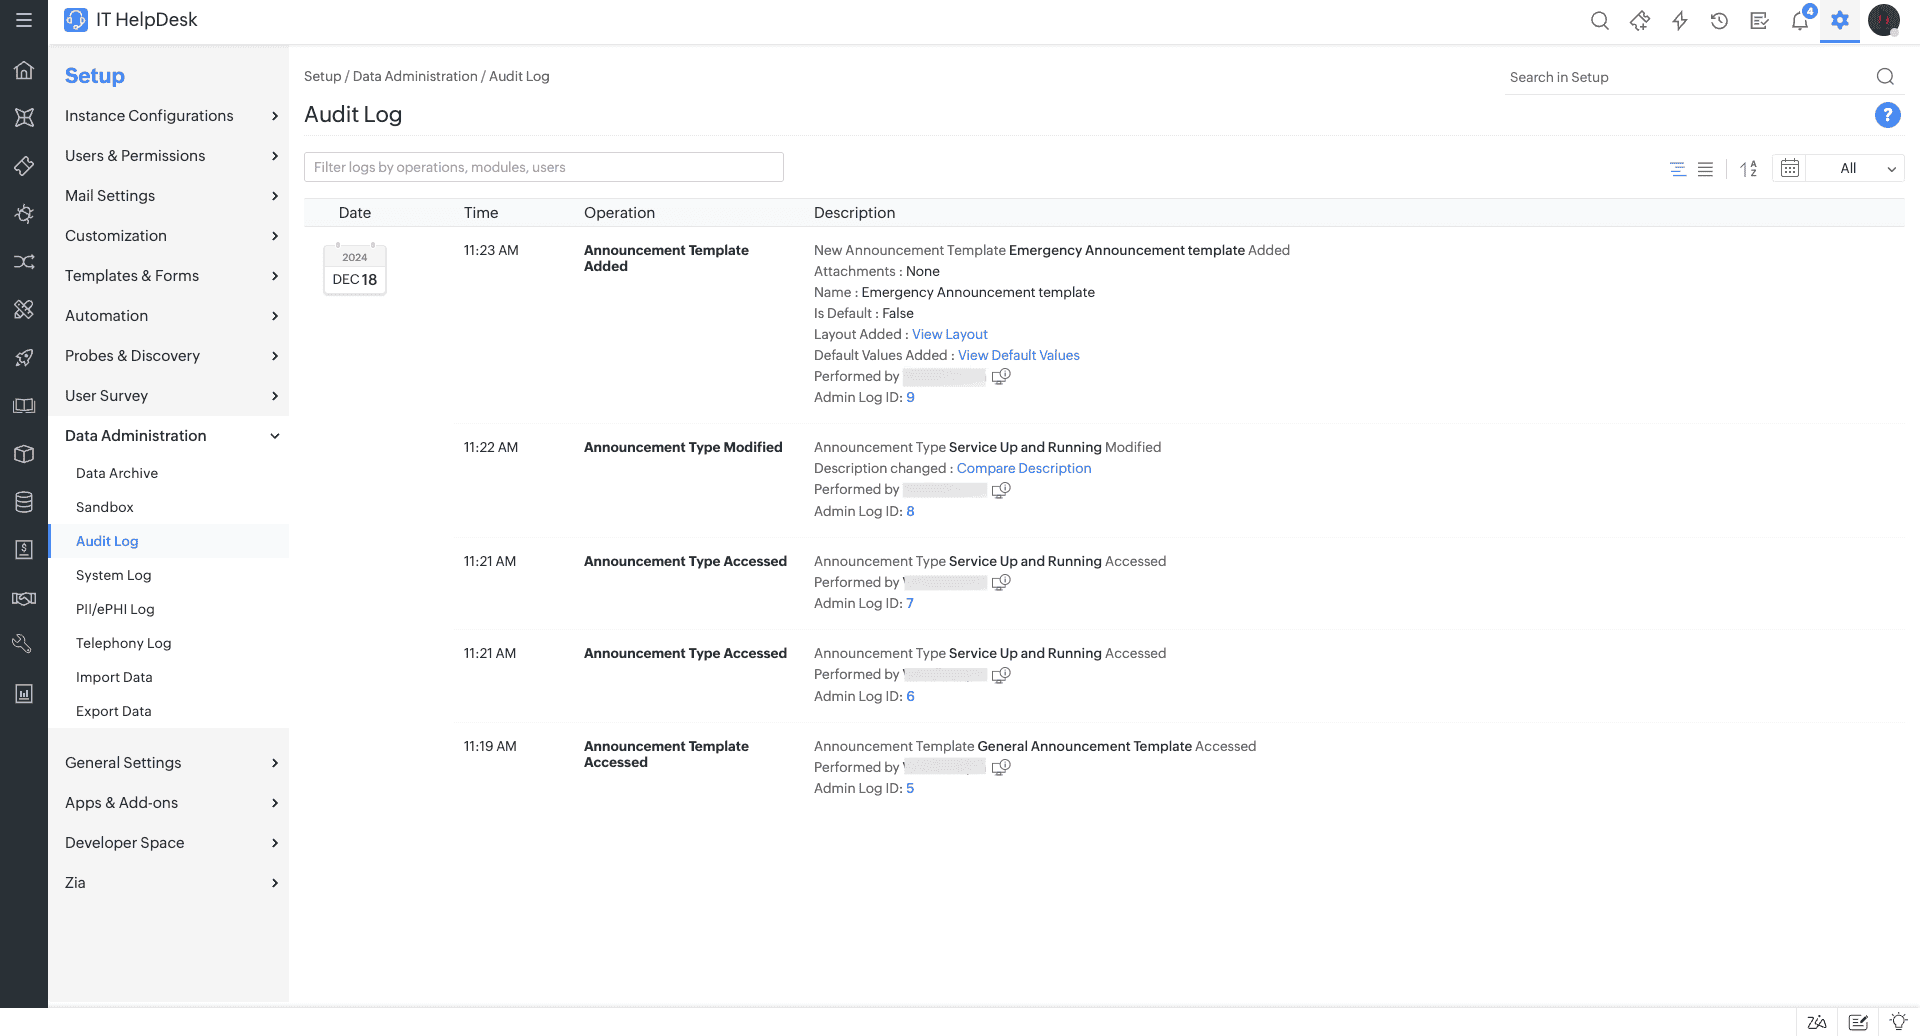Screen dimensions: 1920x1036
Task: Open the recent history clock icon
Action: pyautogui.click(x=1720, y=20)
